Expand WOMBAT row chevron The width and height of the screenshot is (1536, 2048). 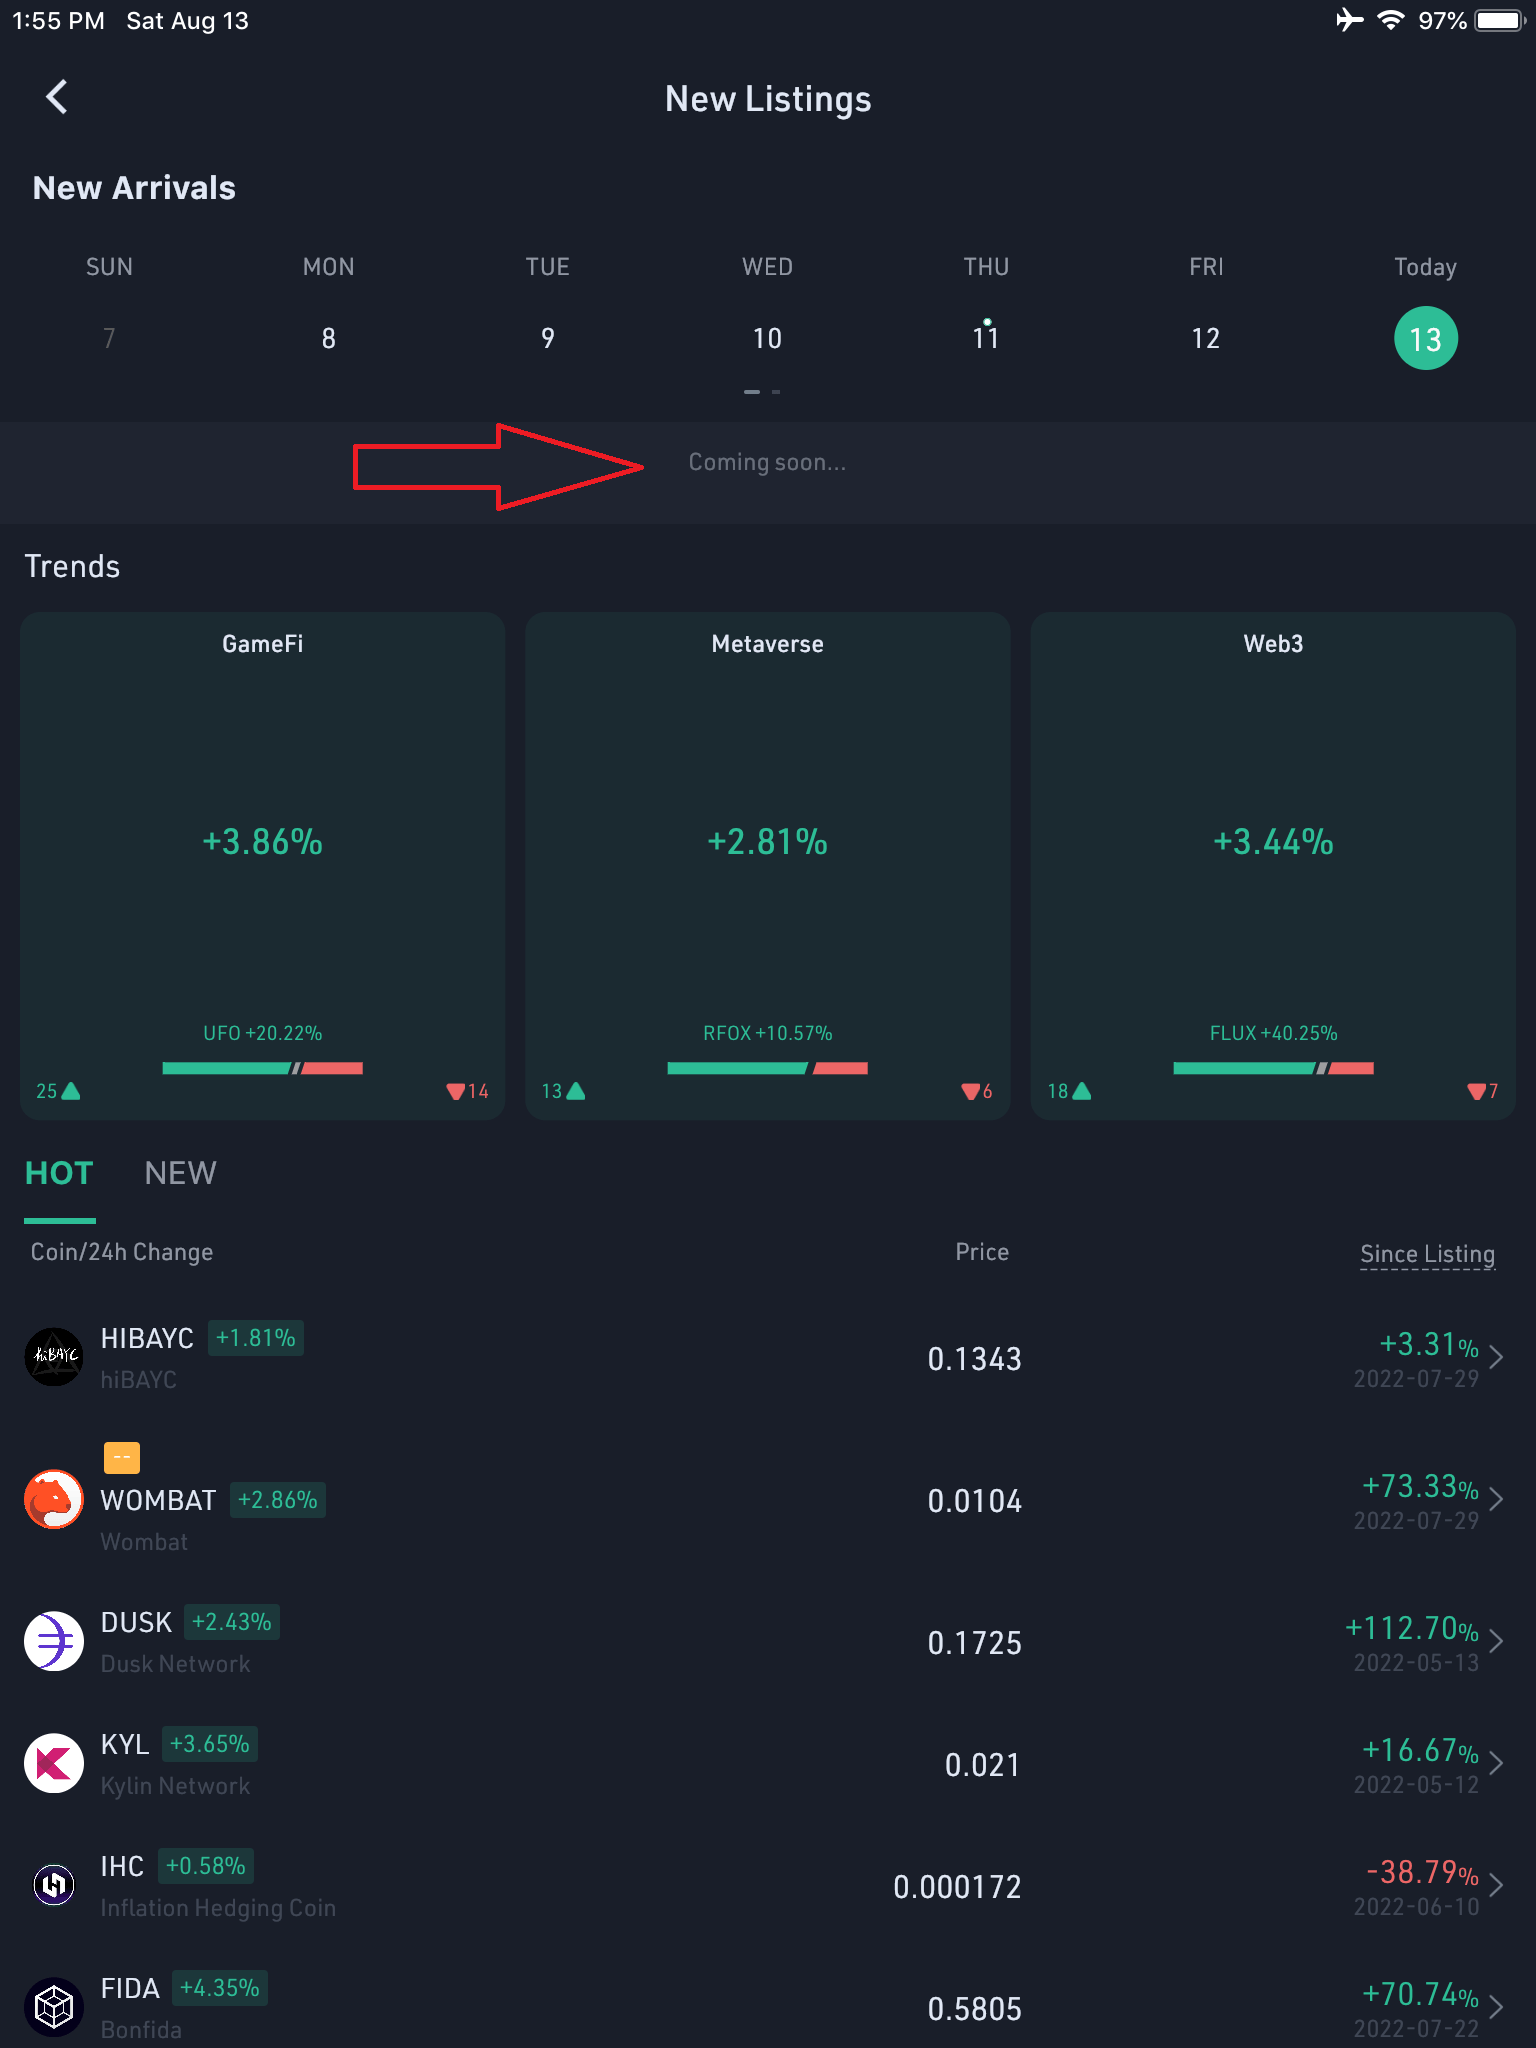tap(1496, 1499)
